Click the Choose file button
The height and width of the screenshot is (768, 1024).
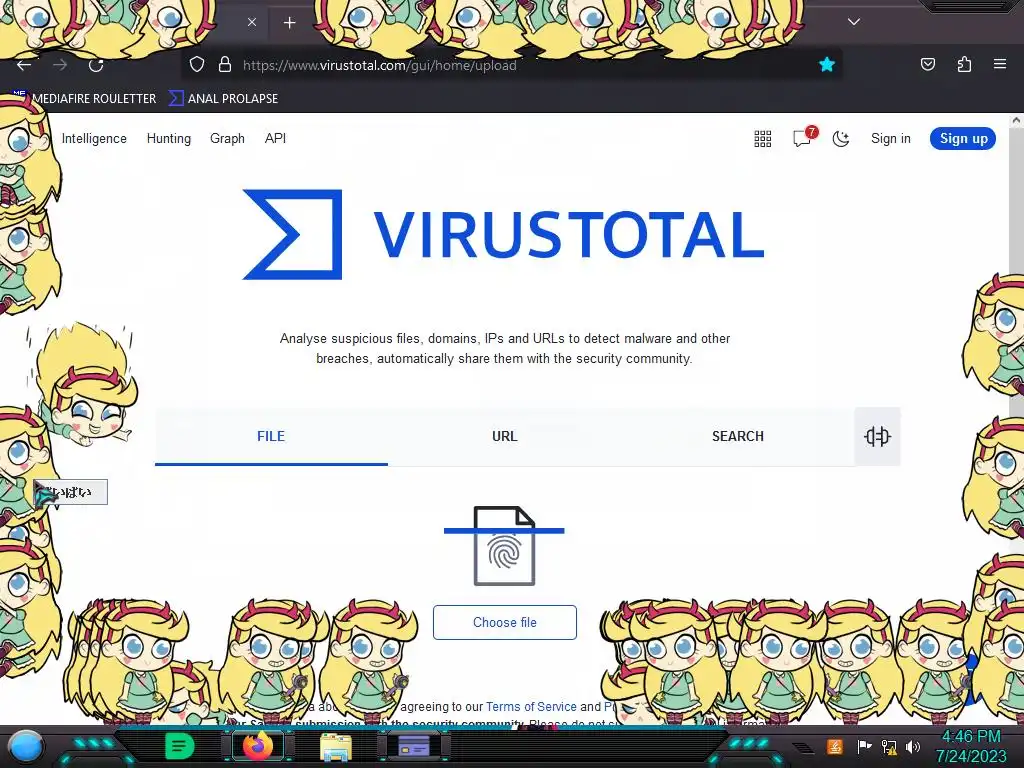(505, 622)
